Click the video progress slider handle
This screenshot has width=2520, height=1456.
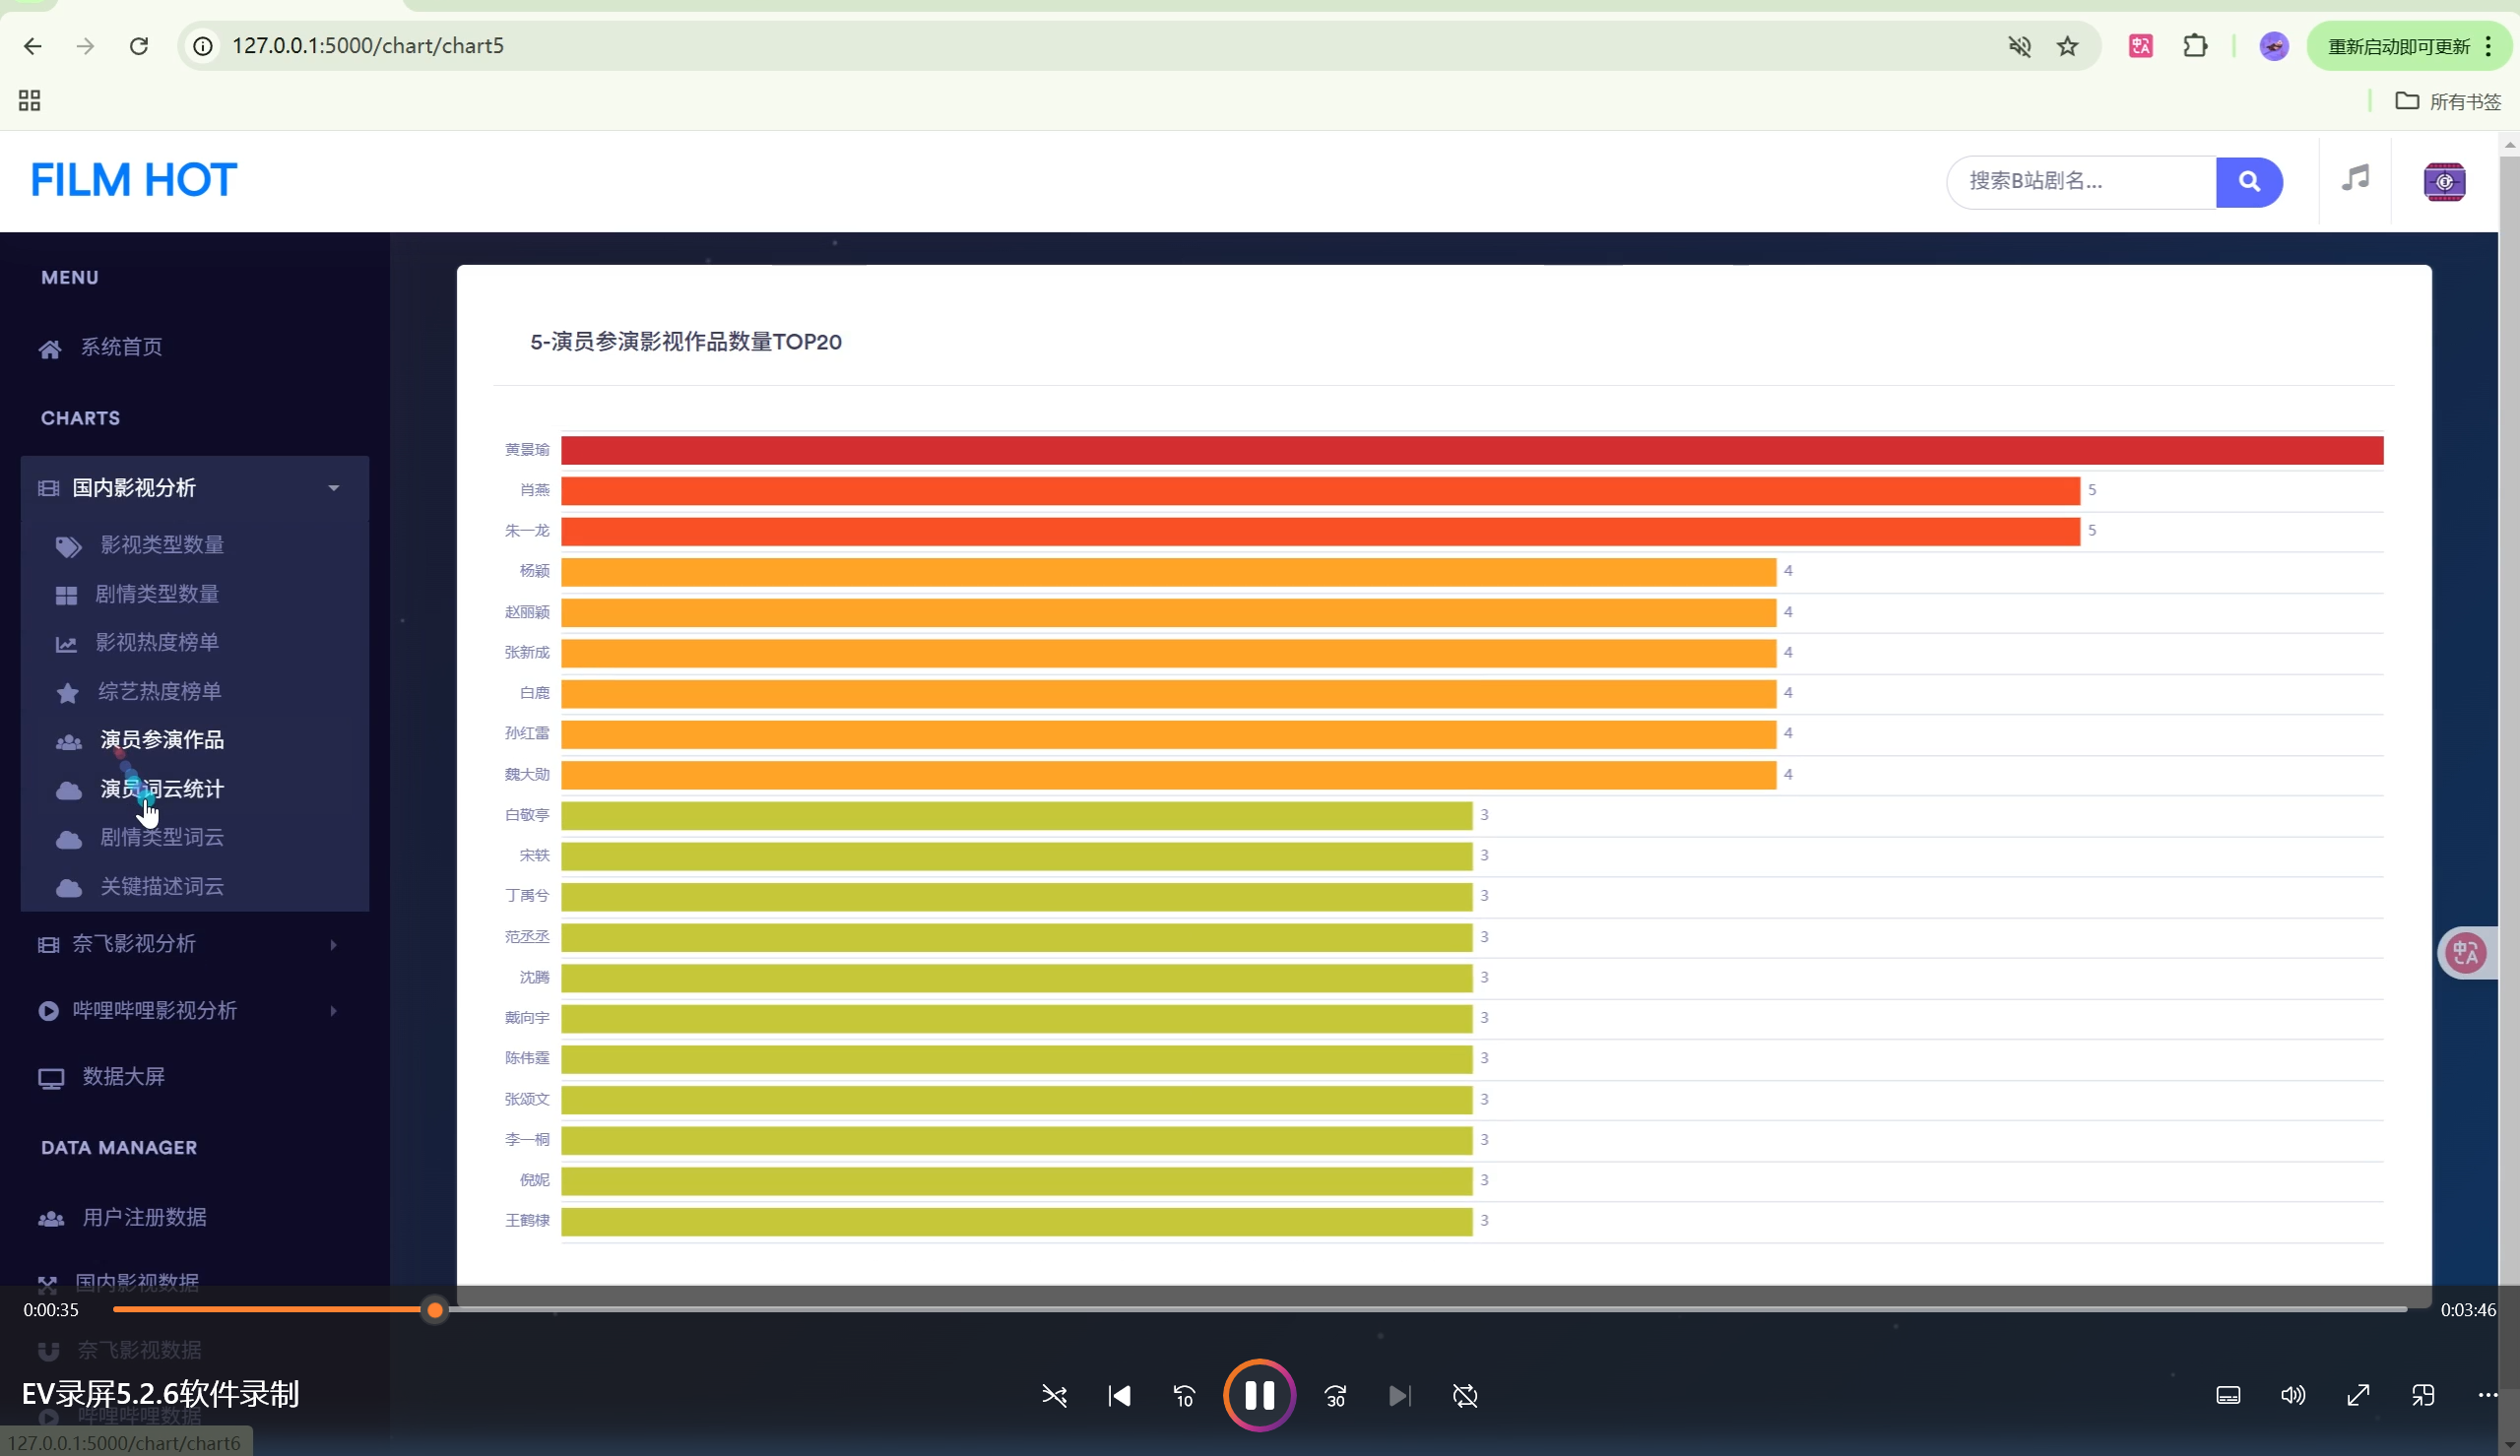pyautogui.click(x=435, y=1309)
